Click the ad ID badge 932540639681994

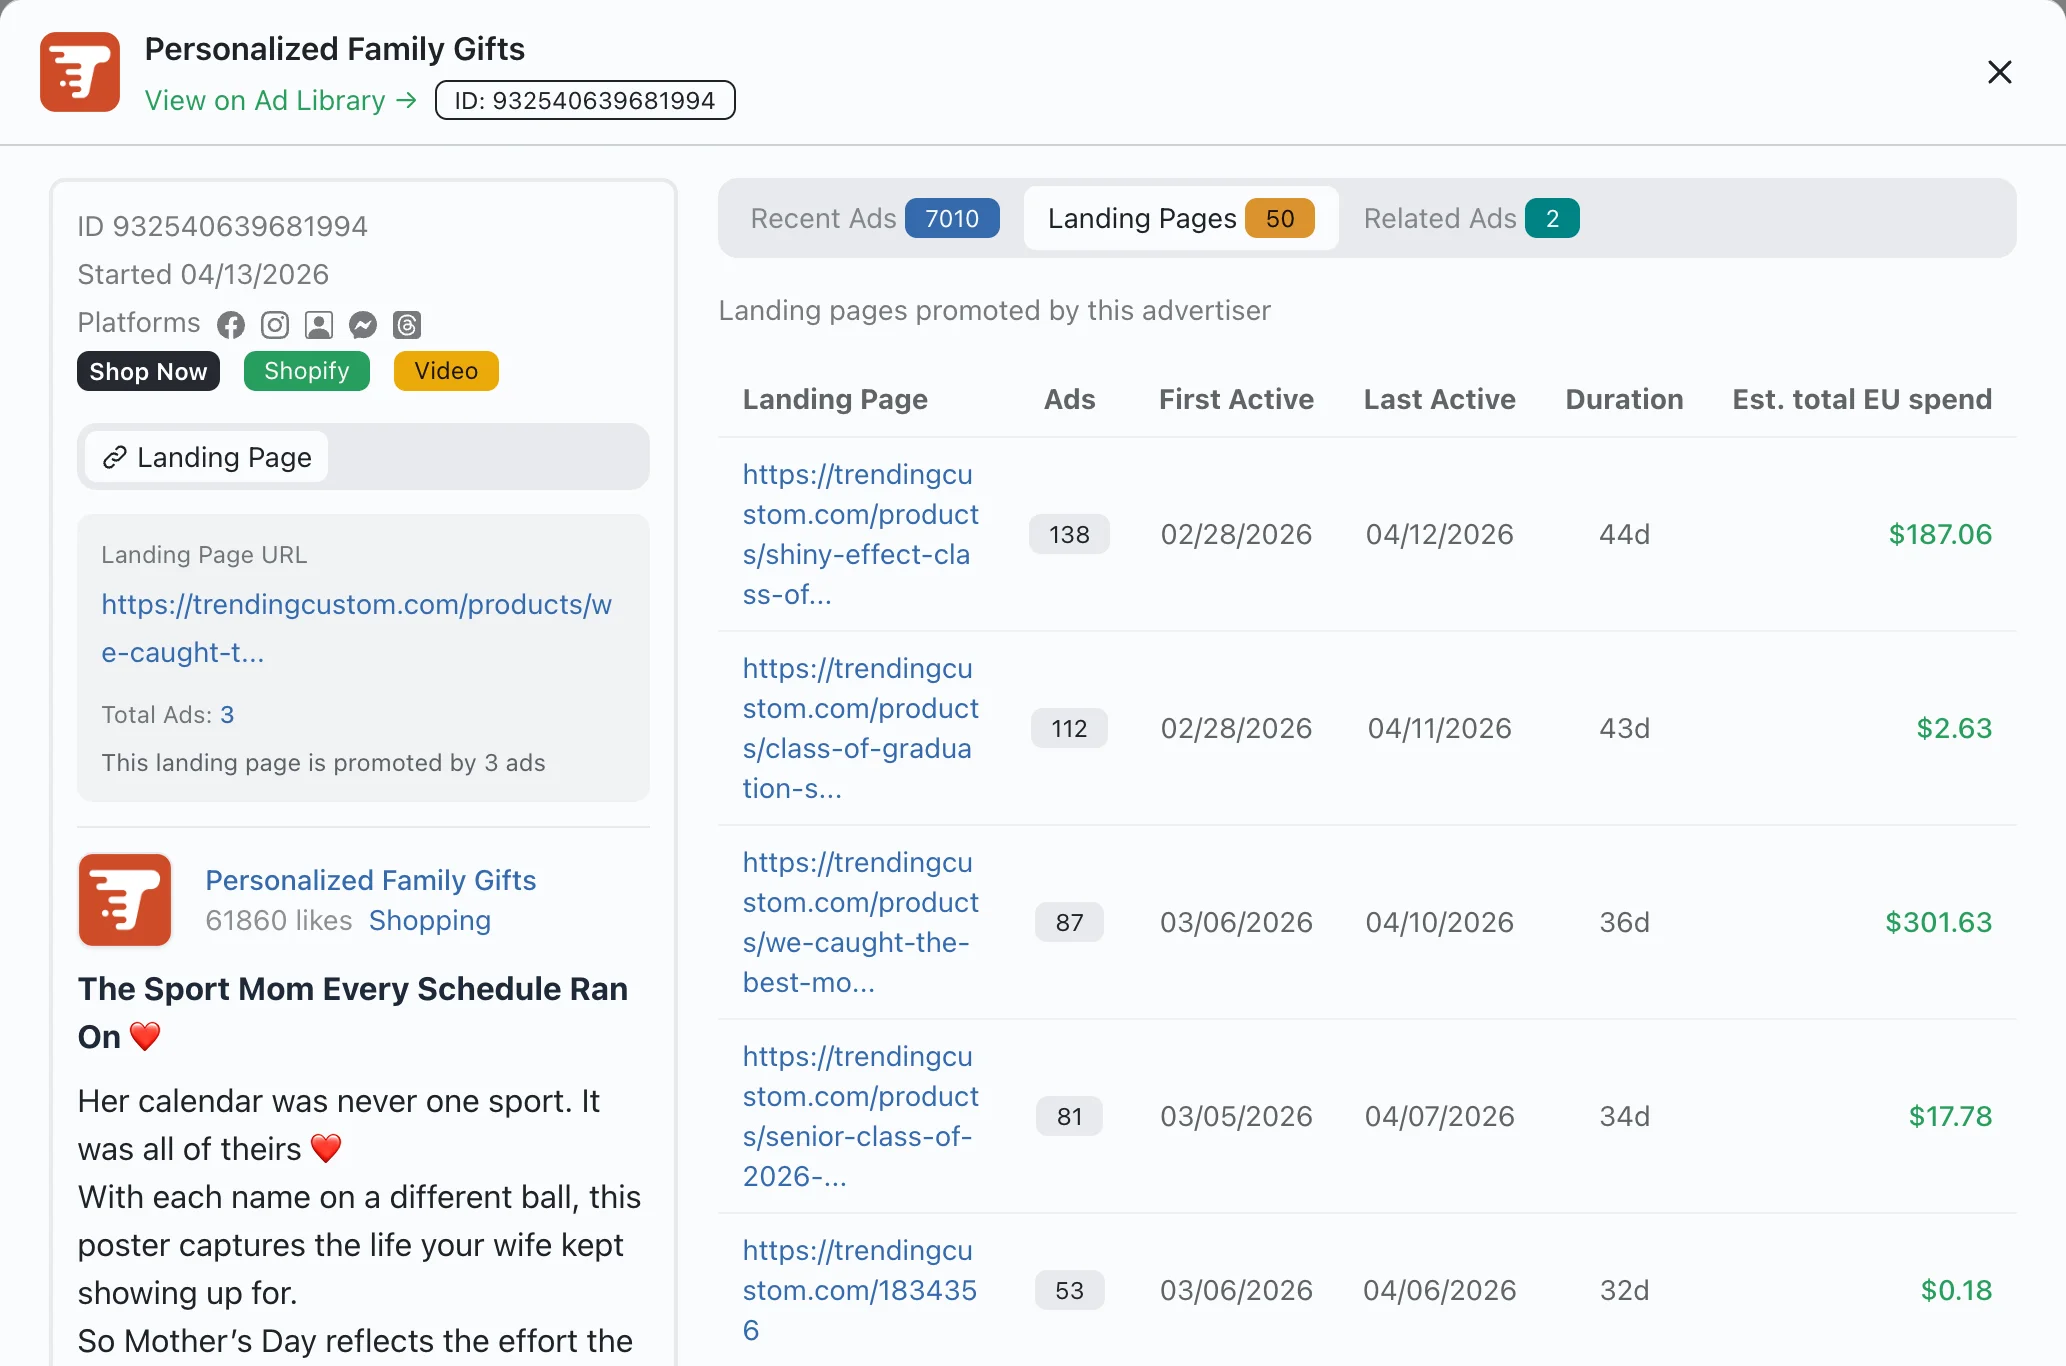[585, 100]
